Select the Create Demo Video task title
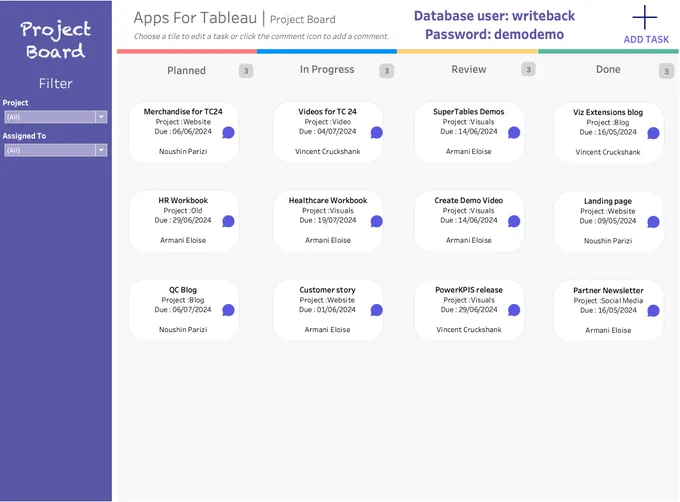This screenshot has height=502, width=680. tap(469, 200)
